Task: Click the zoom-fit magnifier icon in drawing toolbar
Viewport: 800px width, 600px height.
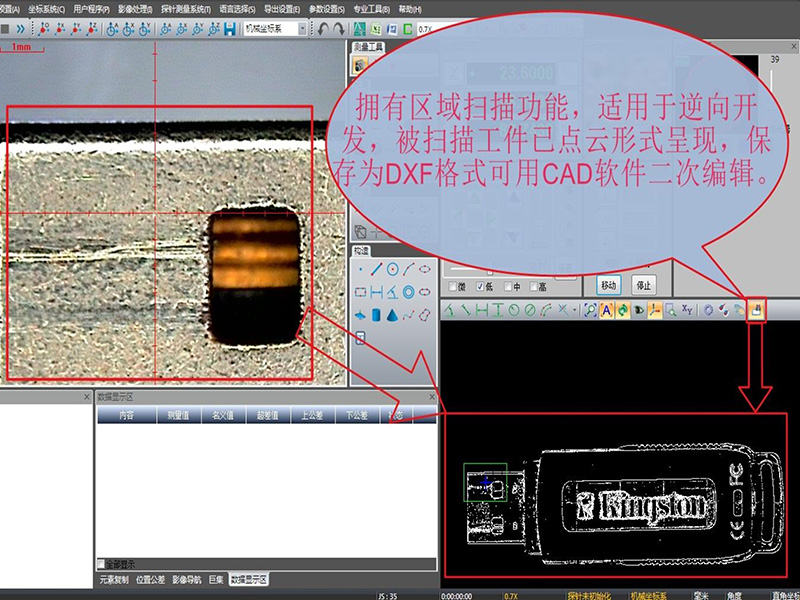Action: pos(590,310)
